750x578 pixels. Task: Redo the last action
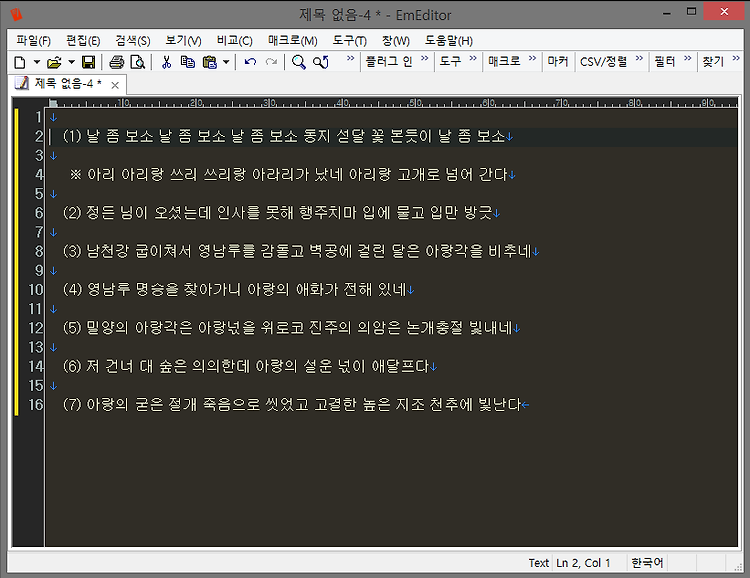[271, 62]
